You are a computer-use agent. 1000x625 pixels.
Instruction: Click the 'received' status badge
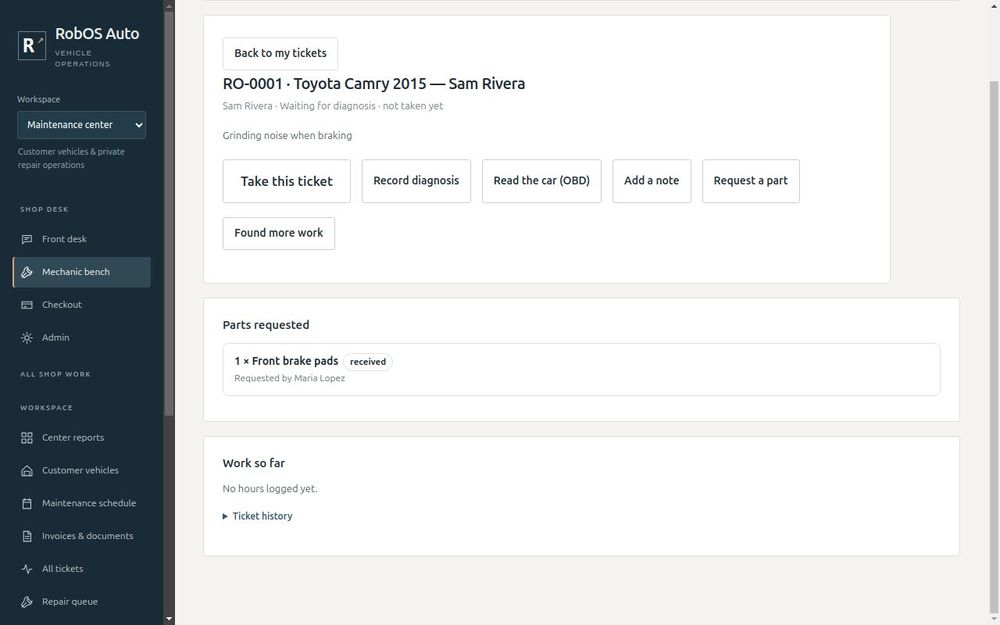(368, 362)
